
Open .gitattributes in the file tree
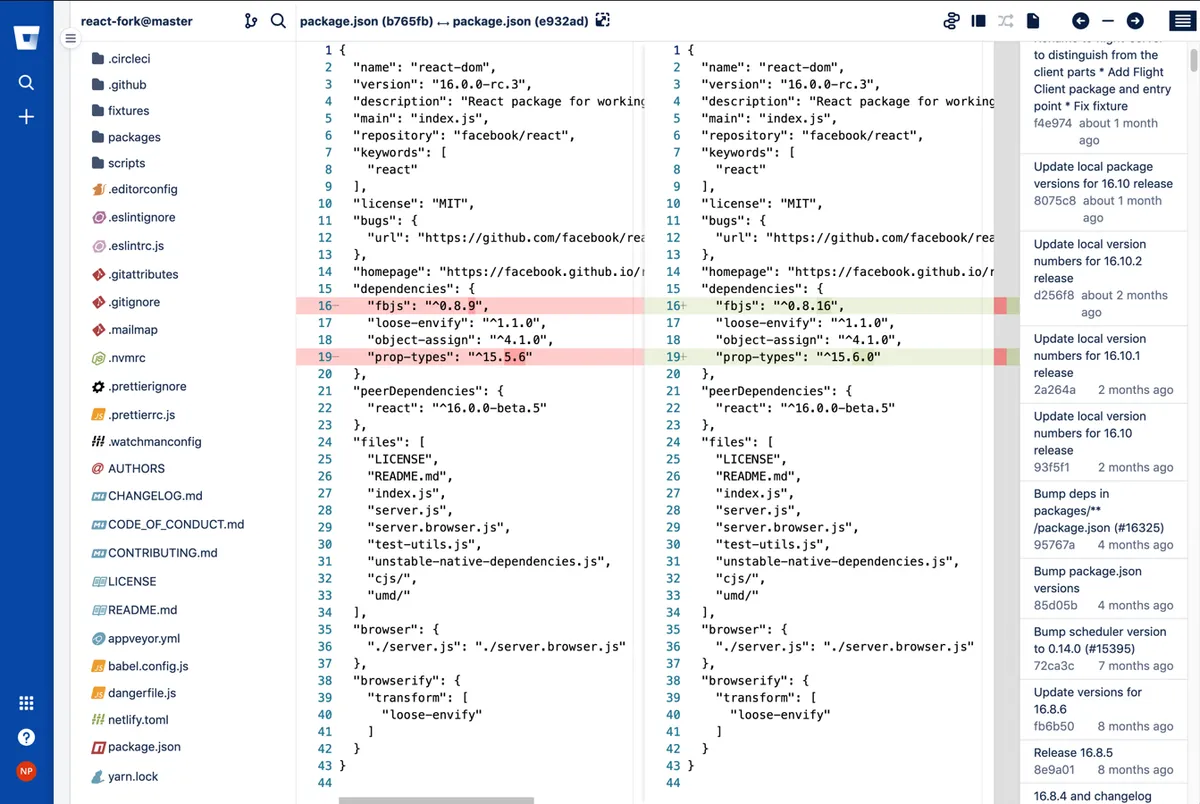pyautogui.click(x=135, y=274)
